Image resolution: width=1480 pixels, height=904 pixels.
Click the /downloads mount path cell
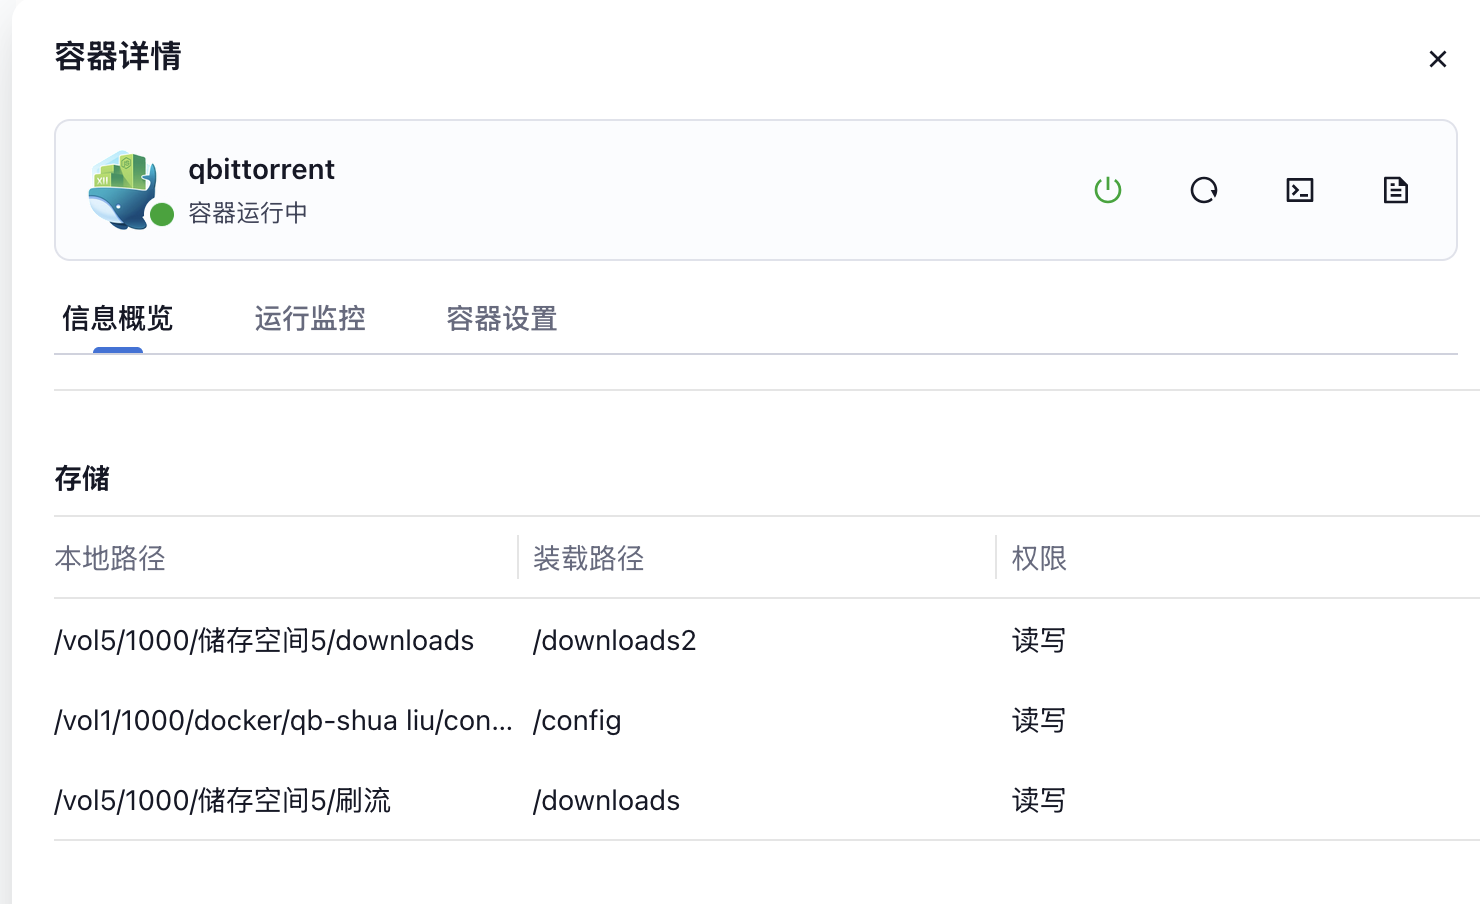606,800
